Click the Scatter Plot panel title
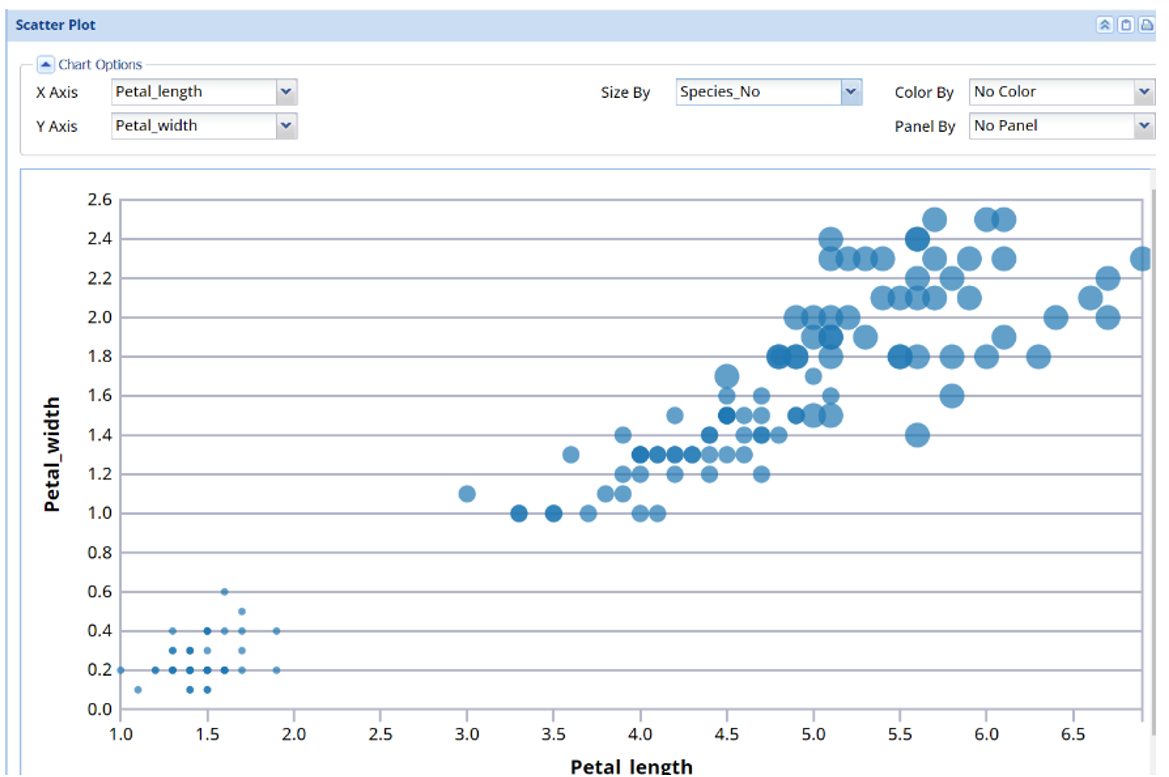 tap(56, 25)
